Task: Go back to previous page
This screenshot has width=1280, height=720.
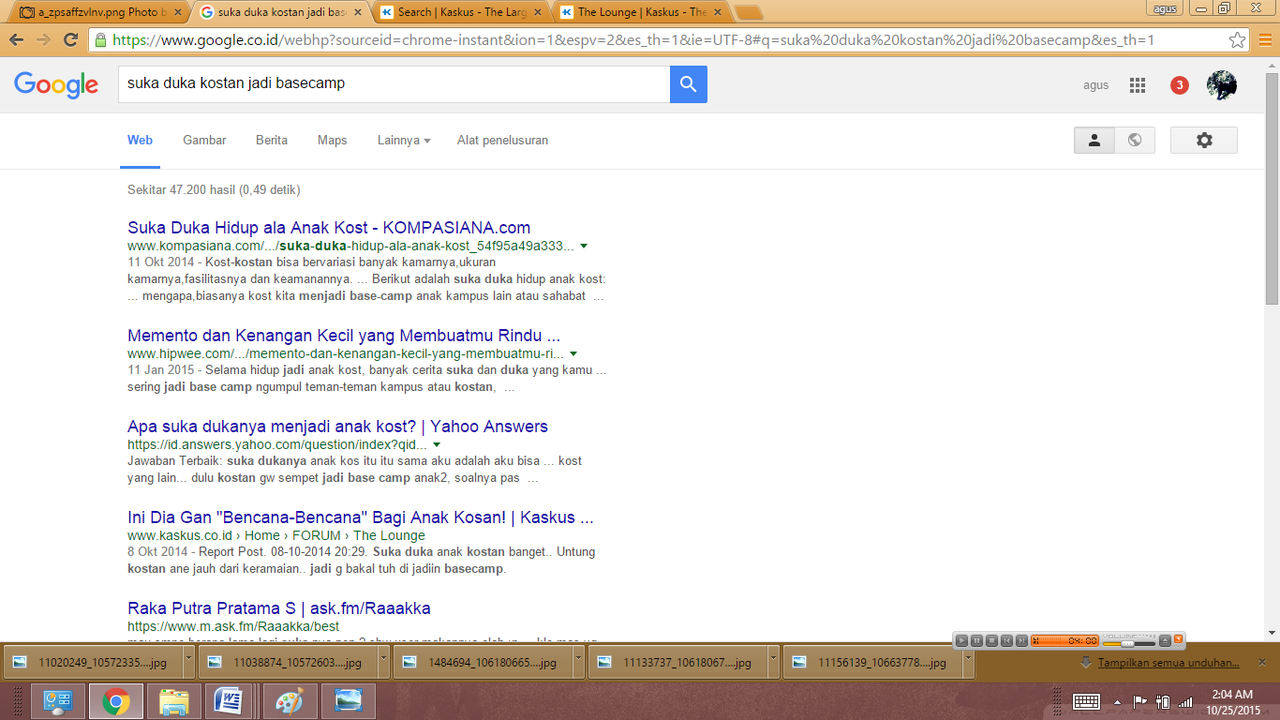Action: pyautogui.click(x=16, y=40)
